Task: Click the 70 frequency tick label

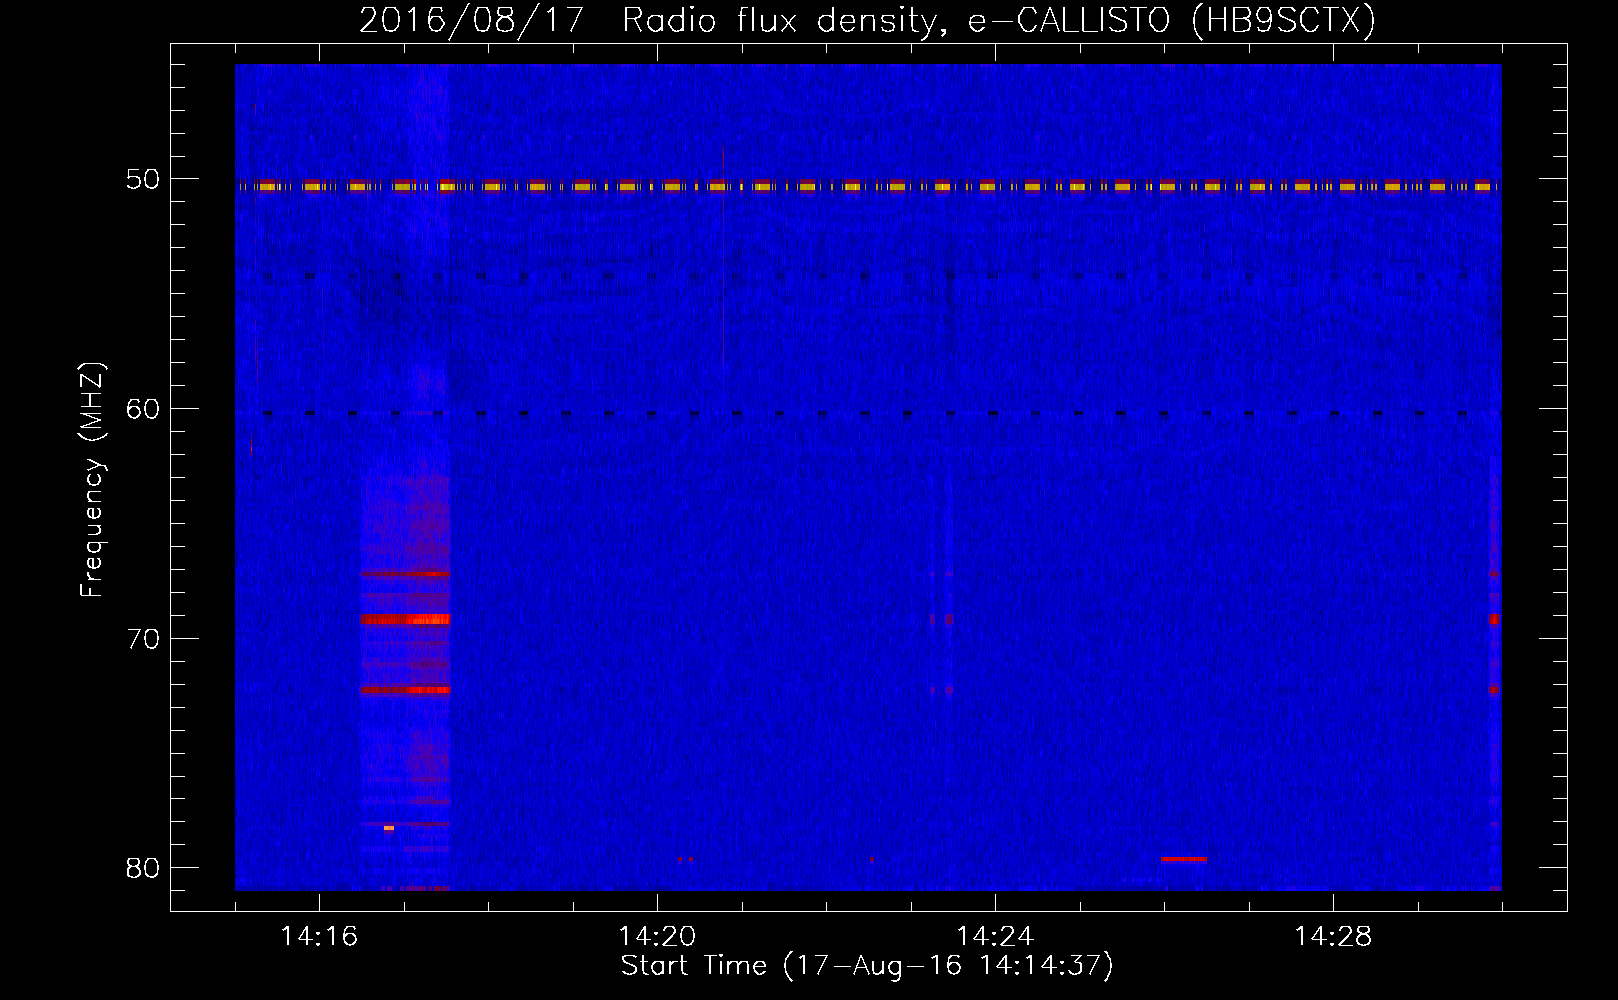Action: [143, 639]
